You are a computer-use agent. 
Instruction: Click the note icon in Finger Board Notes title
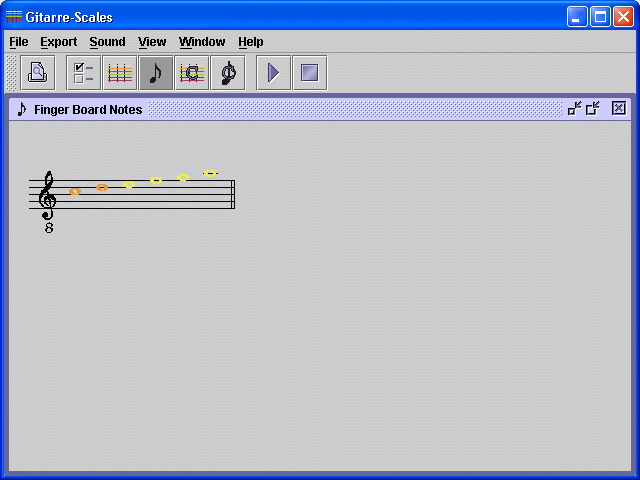(22, 109)
